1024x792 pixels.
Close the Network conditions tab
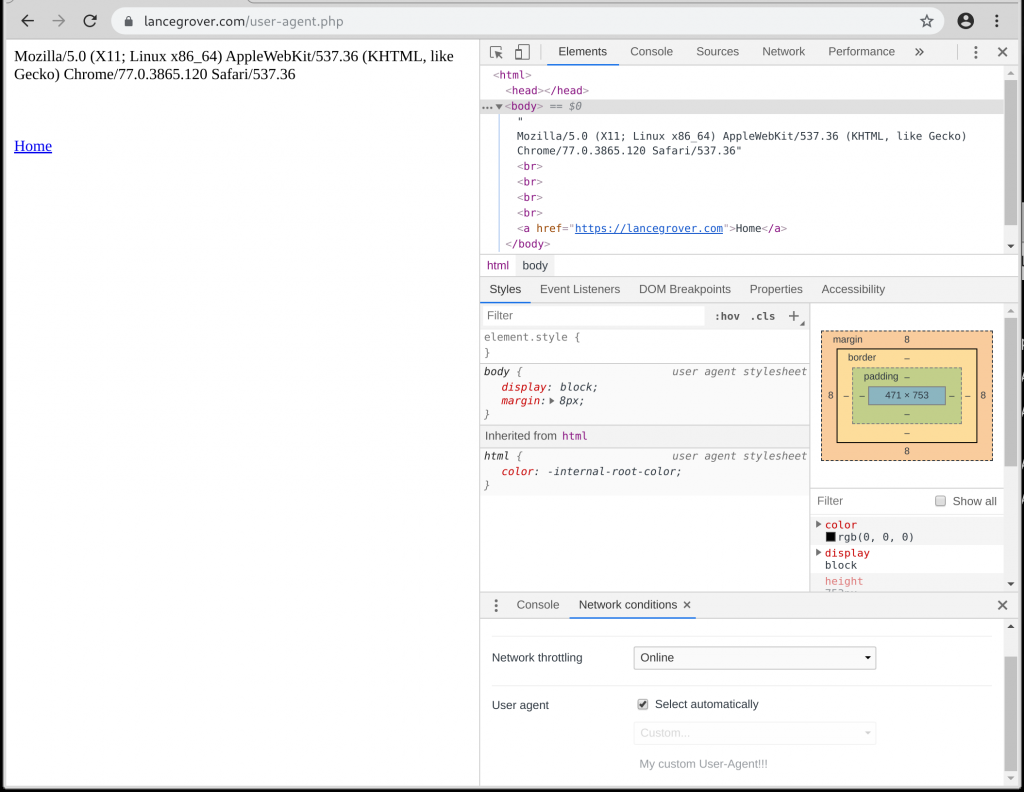pos(687,605)
